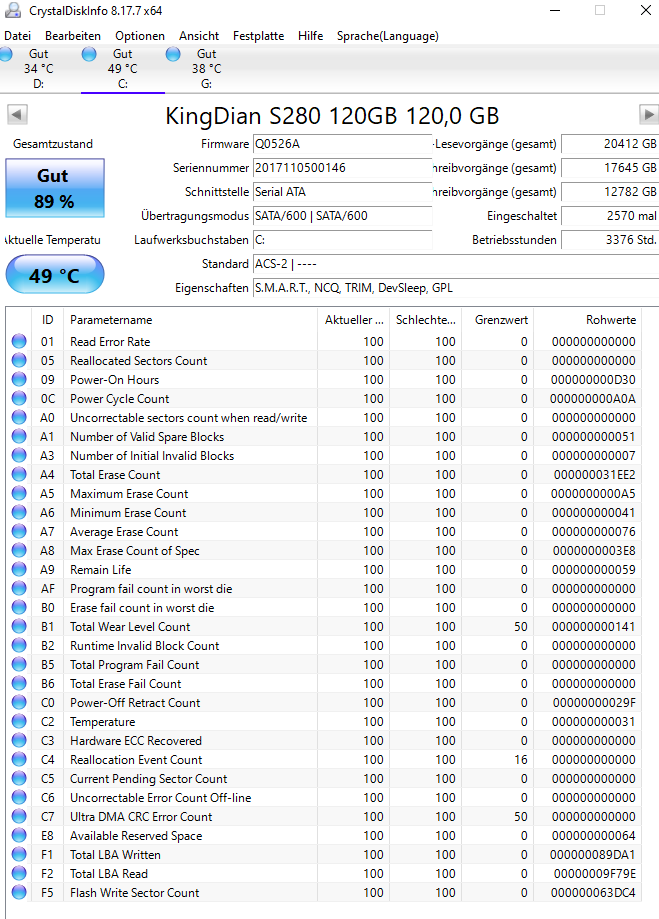Click the Rohwerte column header
The width and height of the screenshot is (659, 919).
point(587,319)
